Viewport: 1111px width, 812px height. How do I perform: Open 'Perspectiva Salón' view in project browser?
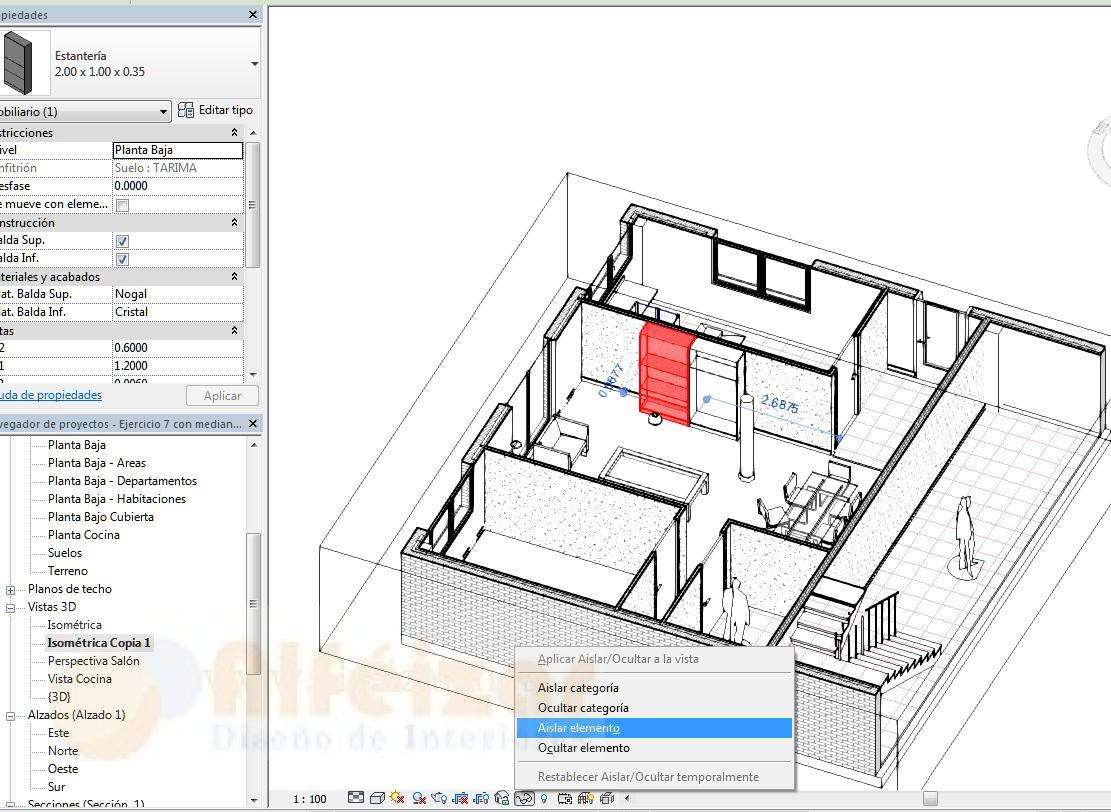(93, 661)
